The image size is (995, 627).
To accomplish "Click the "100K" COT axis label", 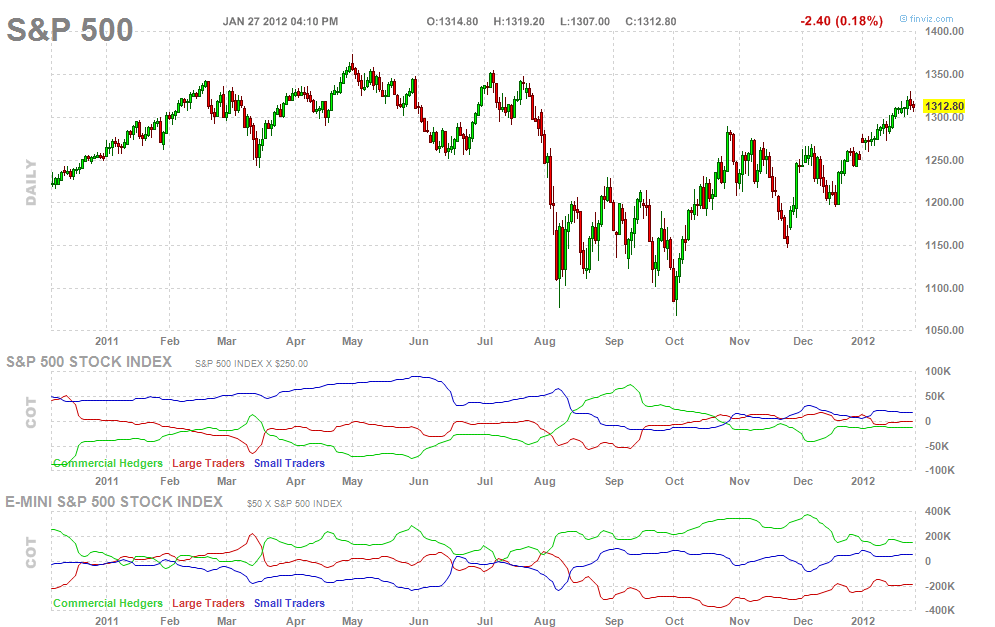I will point(938,371).
